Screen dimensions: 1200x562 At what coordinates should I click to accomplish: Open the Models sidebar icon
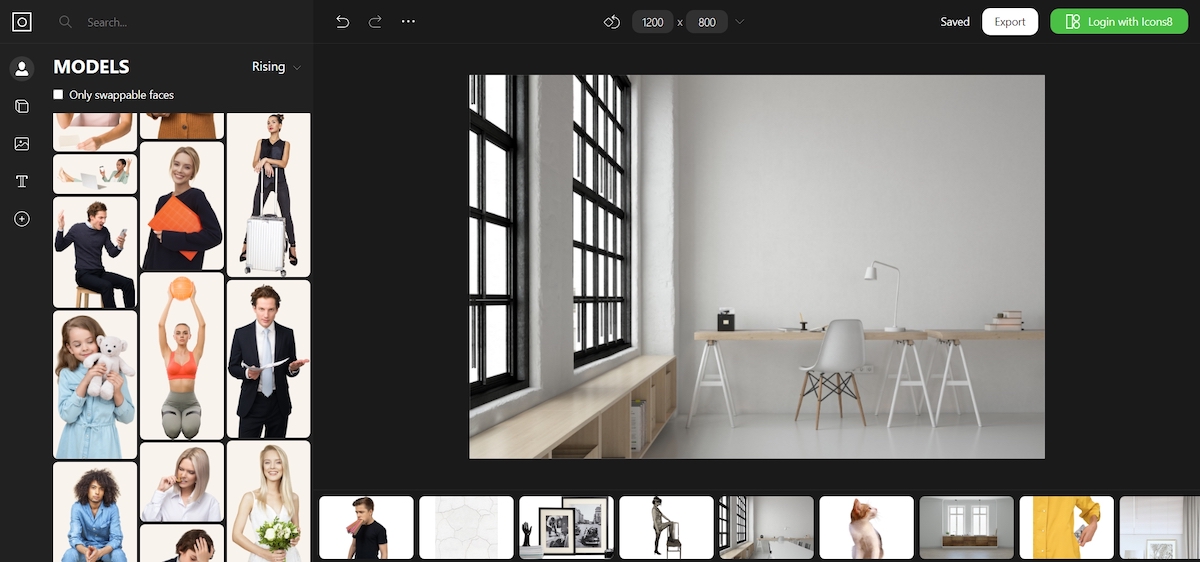coord(21,69)
